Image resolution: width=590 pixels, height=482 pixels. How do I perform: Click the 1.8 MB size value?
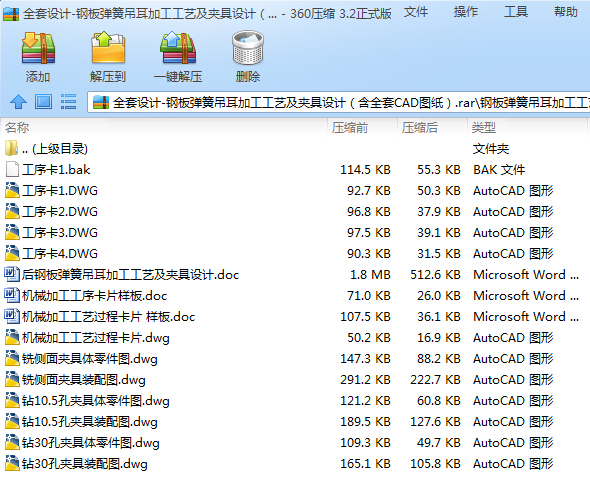pos(370,275)
